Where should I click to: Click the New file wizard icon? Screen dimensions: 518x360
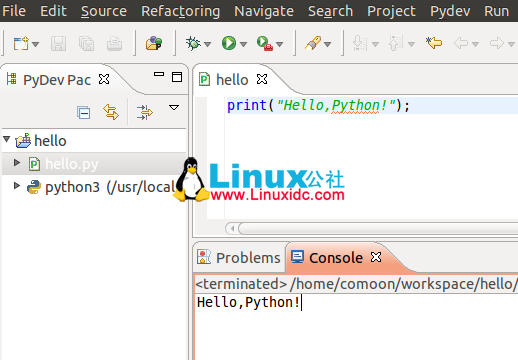coord(21,43)
